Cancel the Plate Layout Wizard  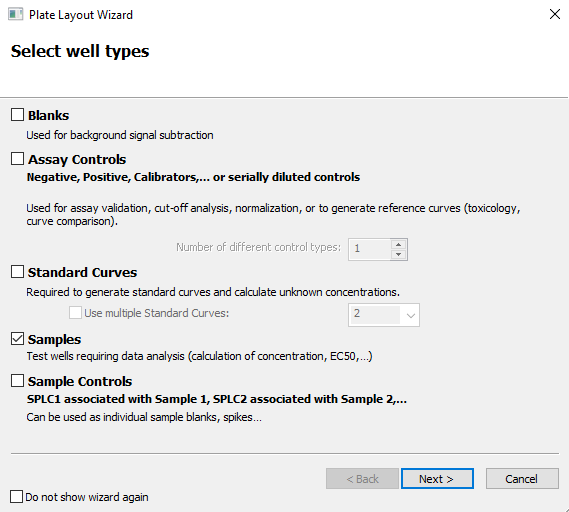point(522,479)
